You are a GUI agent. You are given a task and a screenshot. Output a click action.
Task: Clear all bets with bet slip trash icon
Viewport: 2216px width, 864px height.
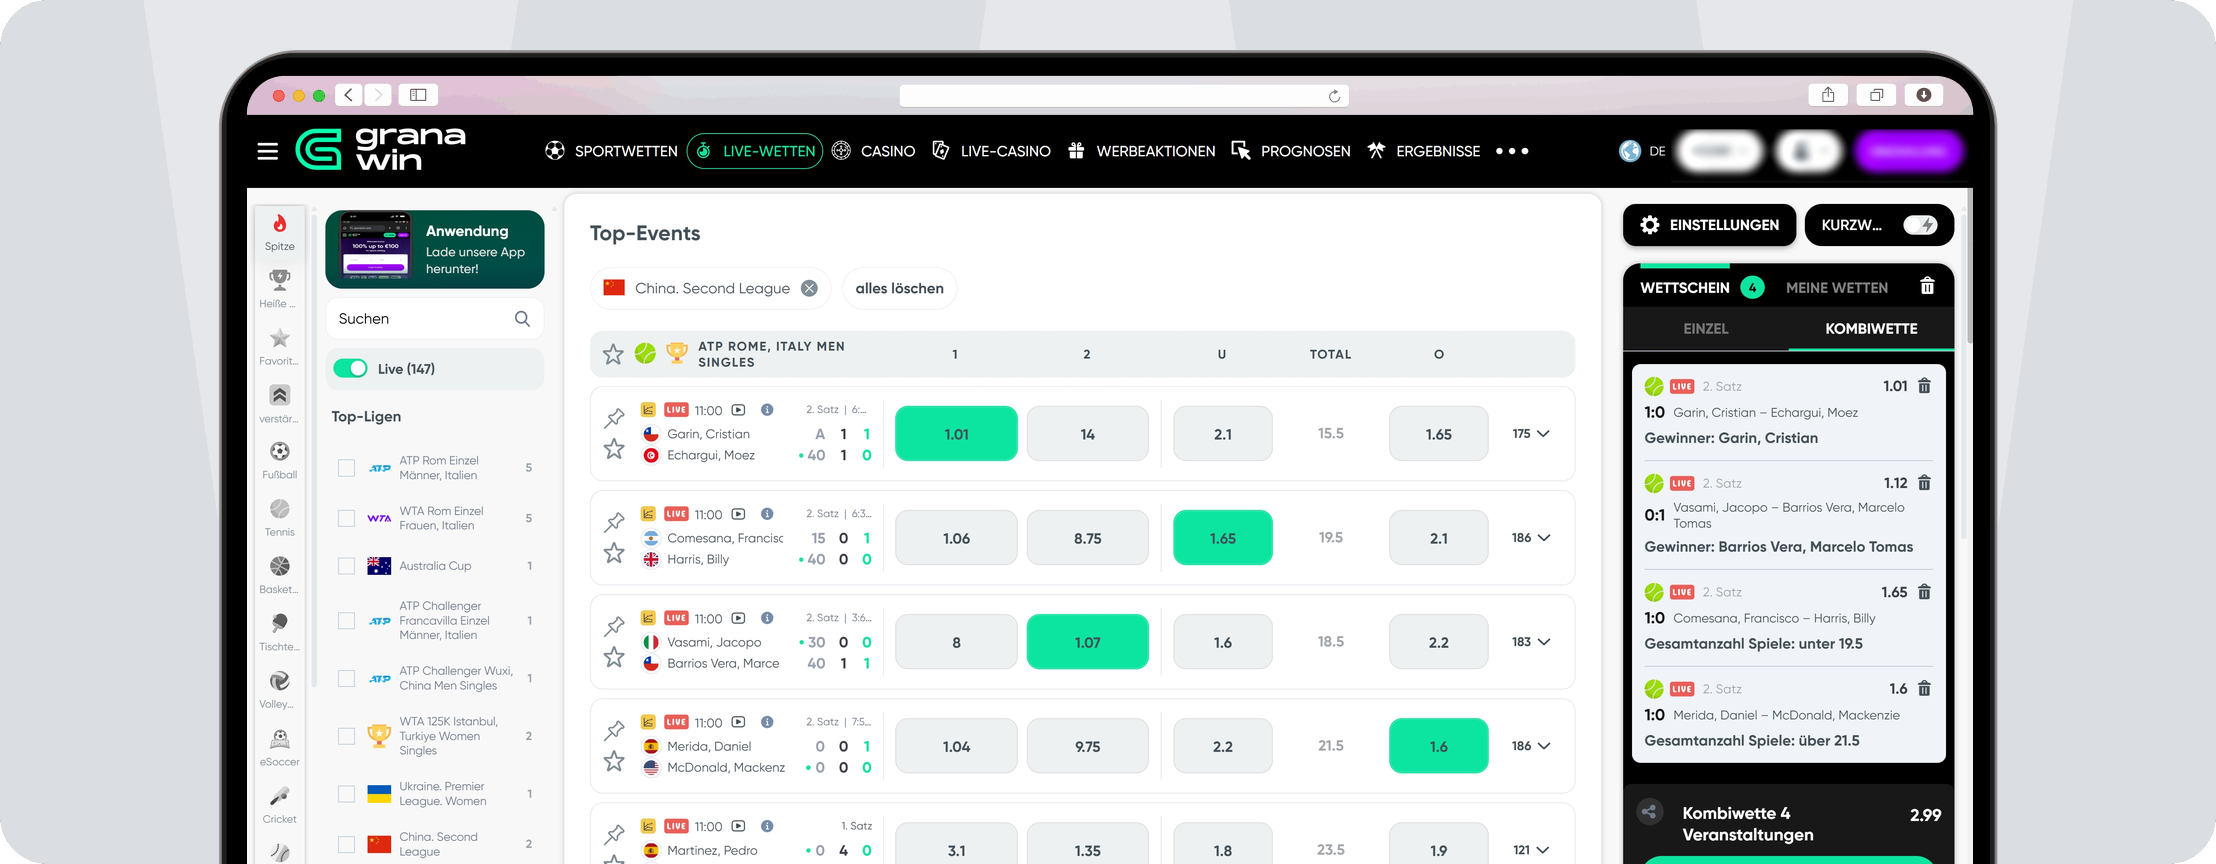click(1927, 287)
